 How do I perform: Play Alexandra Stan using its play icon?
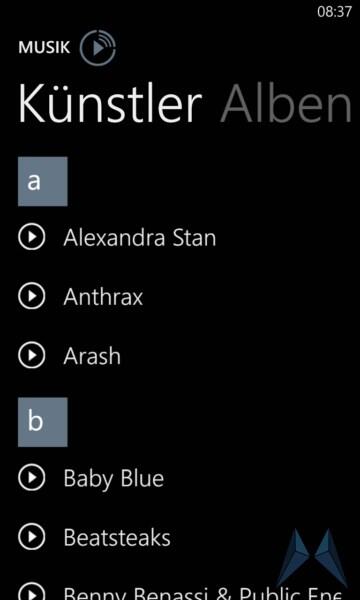[x=32, y=237]
